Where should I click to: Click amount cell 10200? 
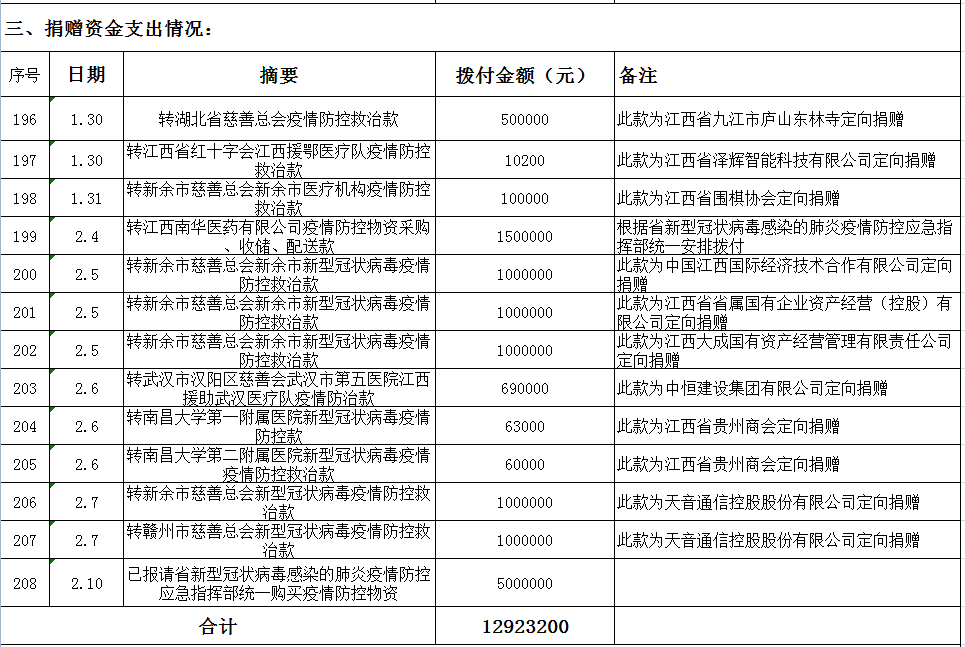coord(524,161)
